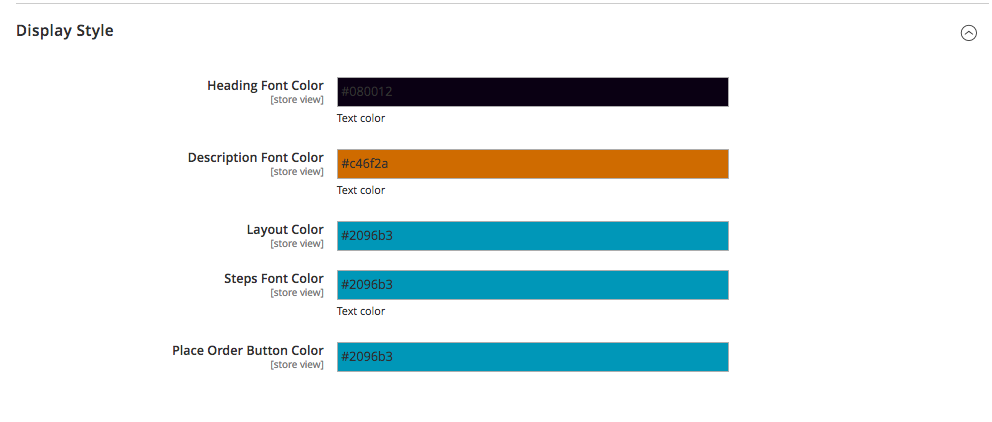The width and height of the screenshot is (992, 422).
Task: Click Text color note below Description Font Color
Action: click(x=361, y=191)
